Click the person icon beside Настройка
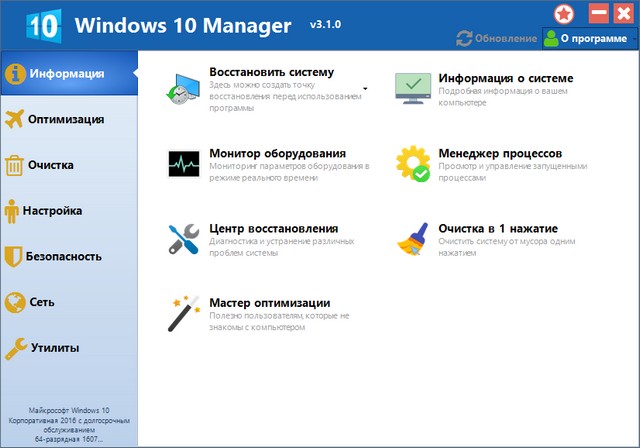Viewport: 640px width, 448px height. (x=11, y=211)
